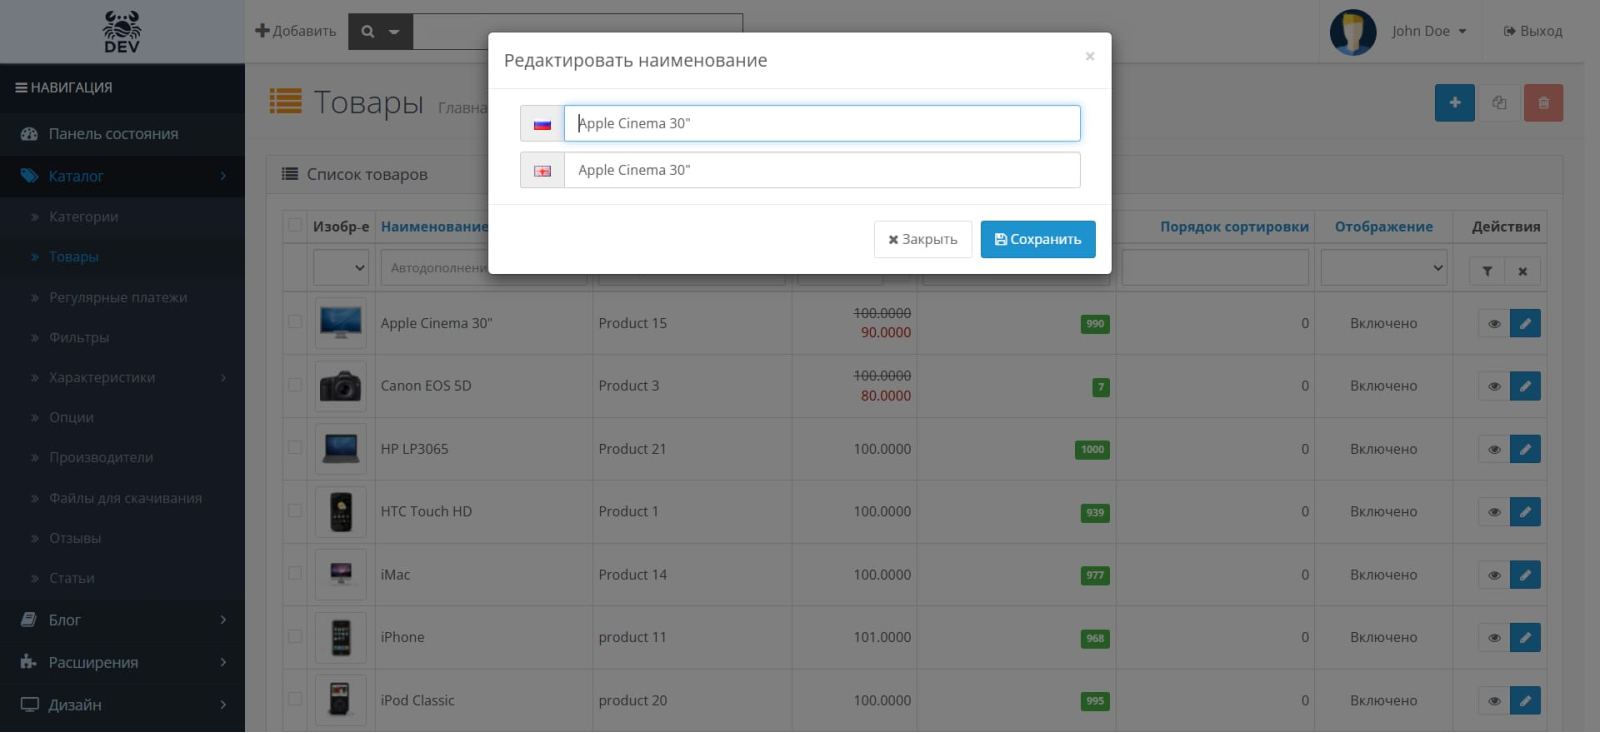1600x733 pixels.
Task: Focus the English name input field
Action: point(822,170)
